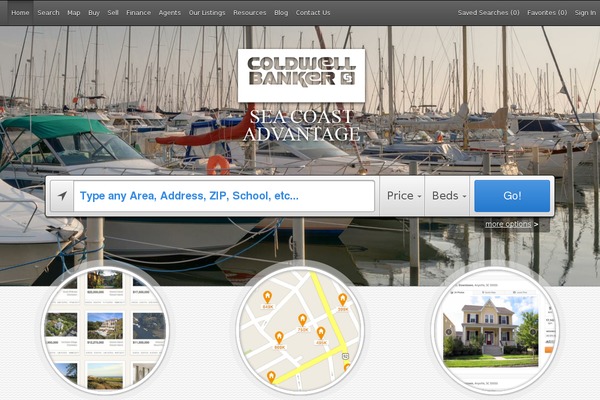Click the yellow house listing circular thumbnail
600x400 pixels.
coord(495,330)
